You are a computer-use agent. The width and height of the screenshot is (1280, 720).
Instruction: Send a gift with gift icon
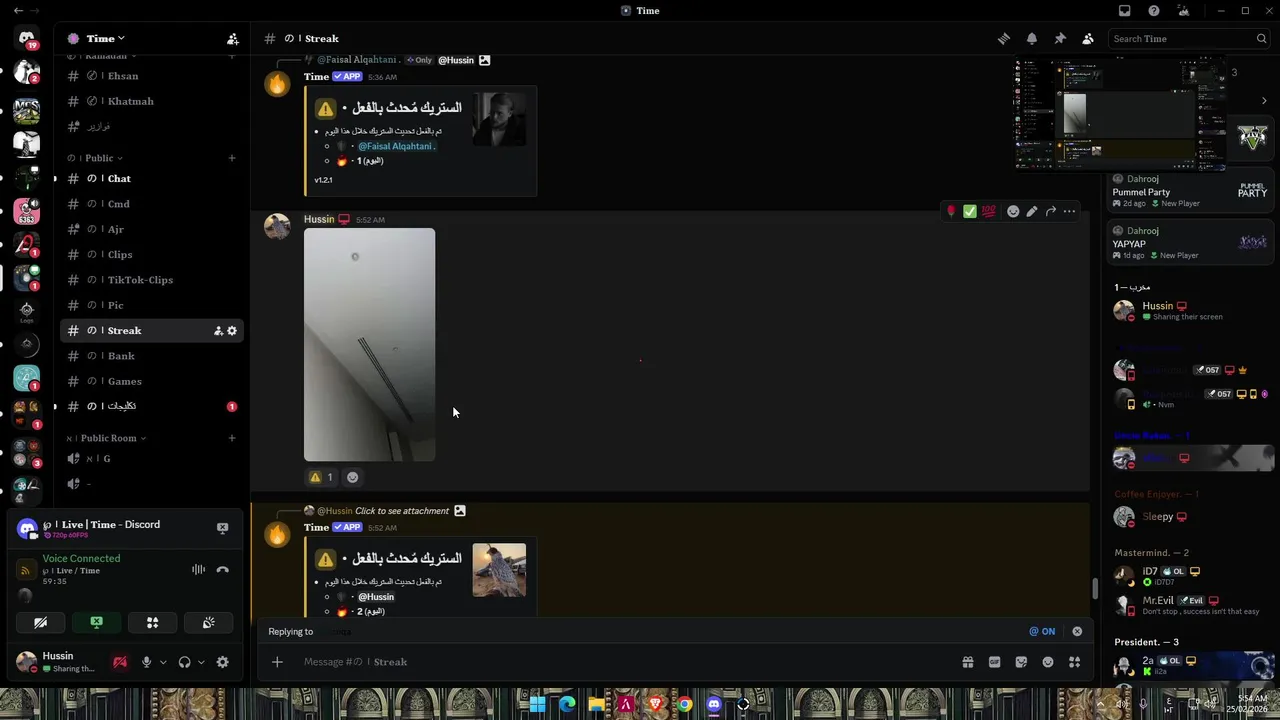pyautogui.click(x=968, y=662)
